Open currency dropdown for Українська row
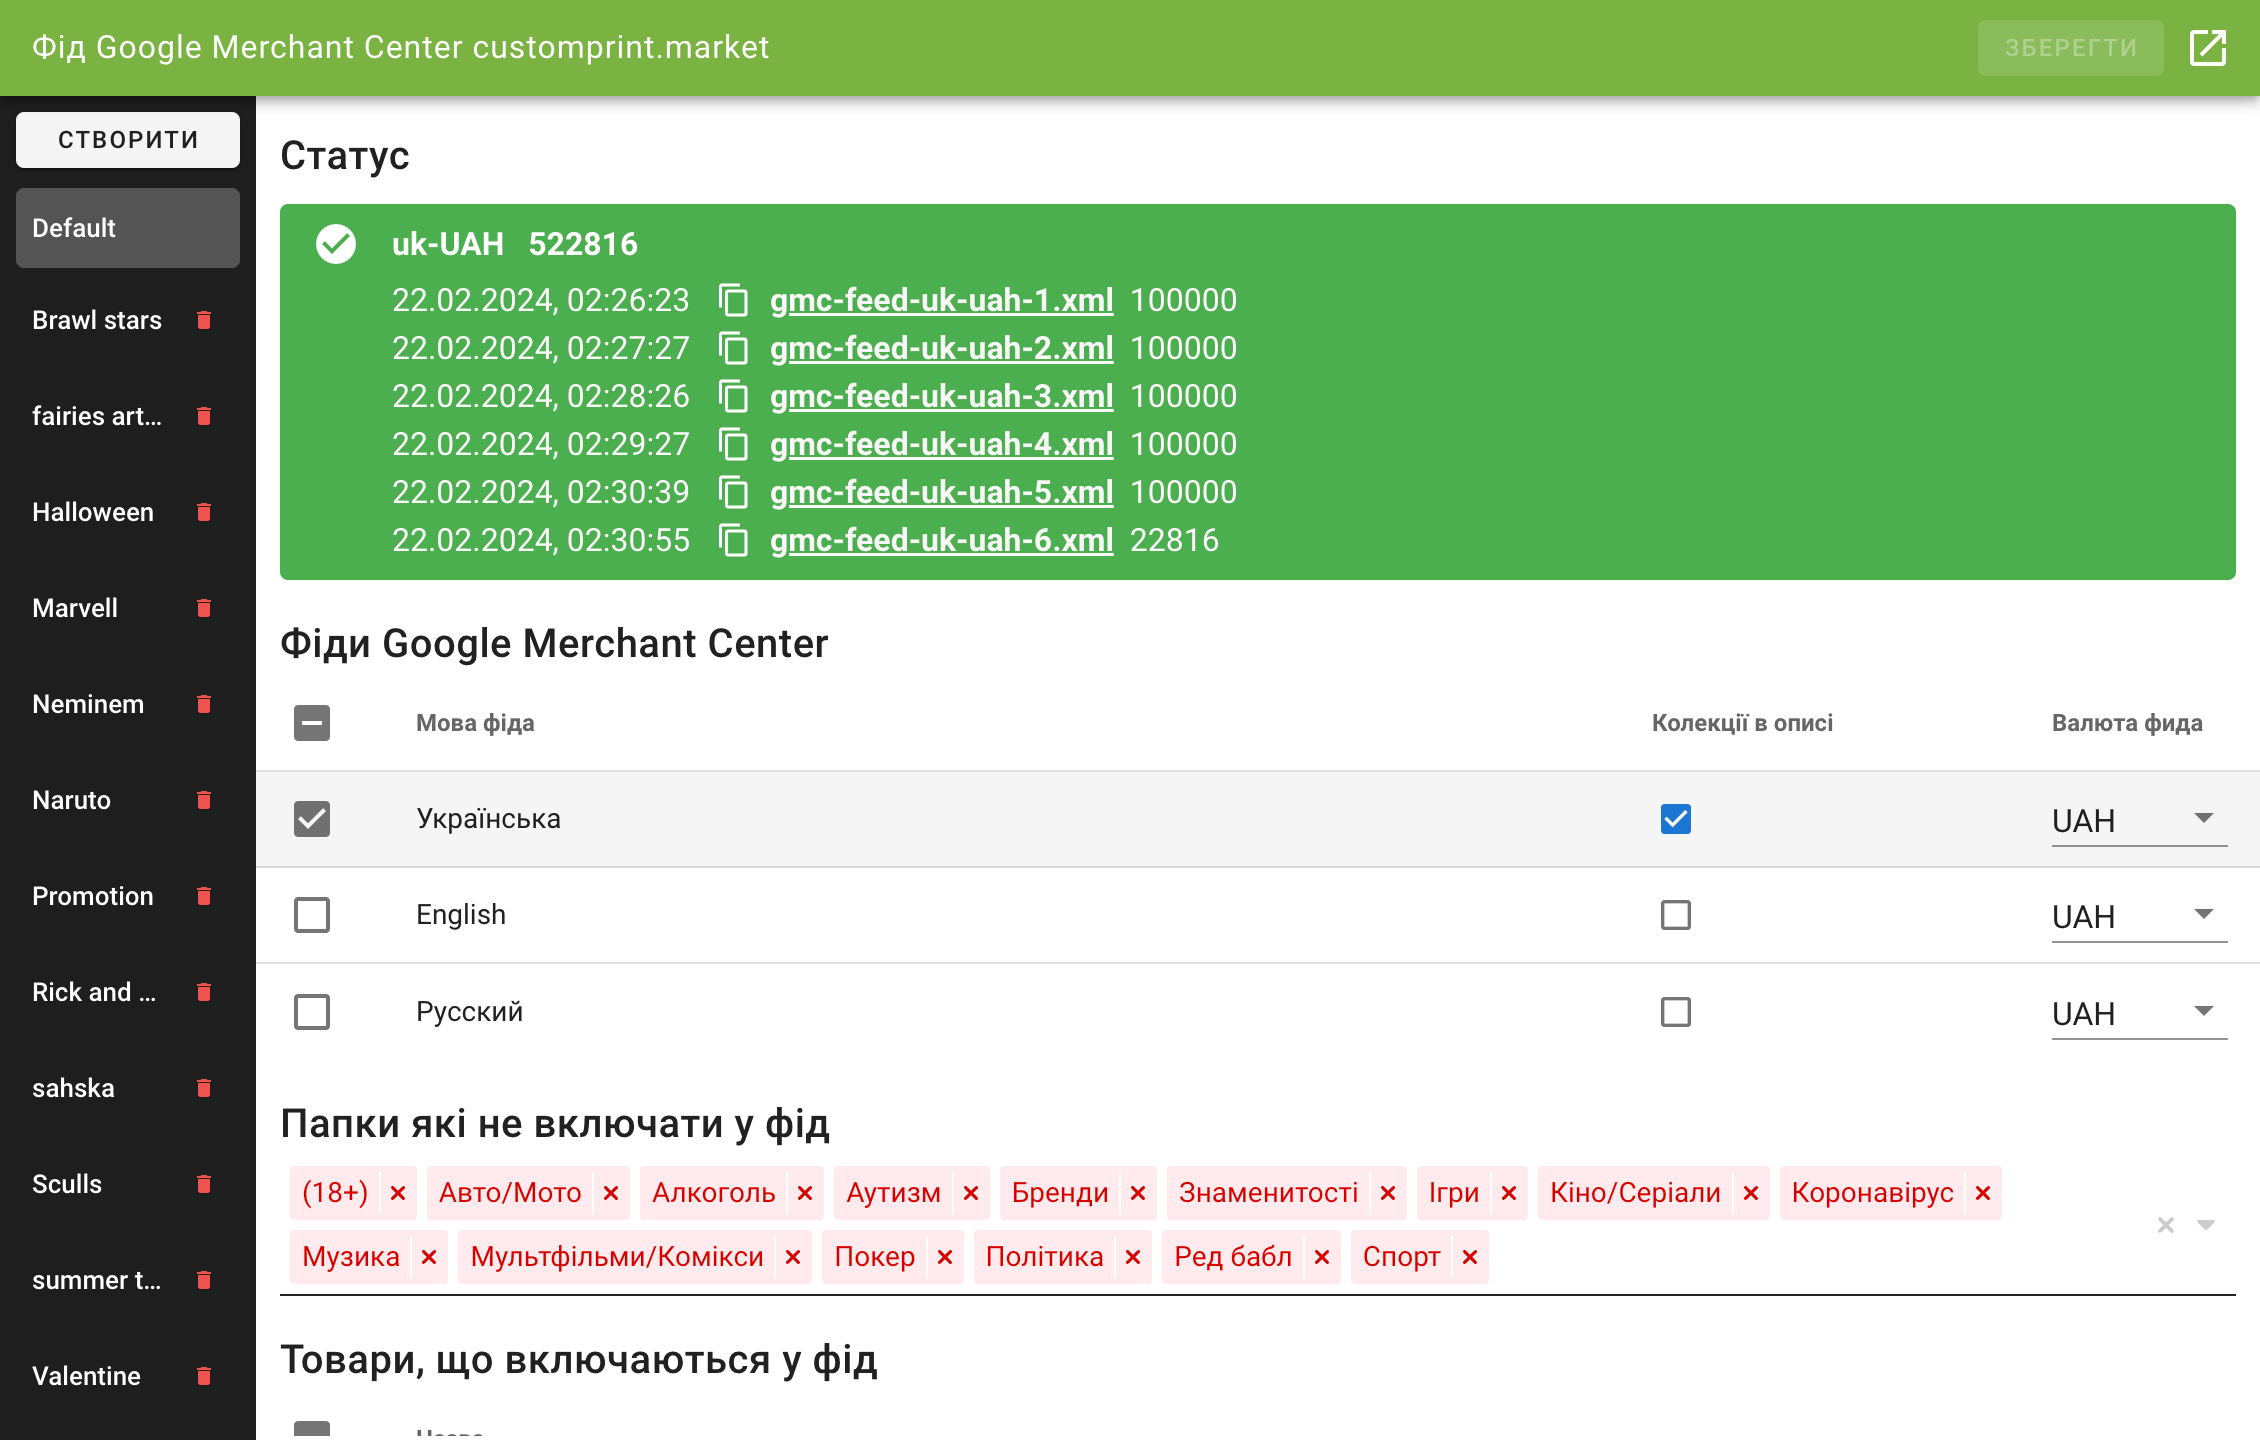Screen dimensions: 2260x1440 2139,821
